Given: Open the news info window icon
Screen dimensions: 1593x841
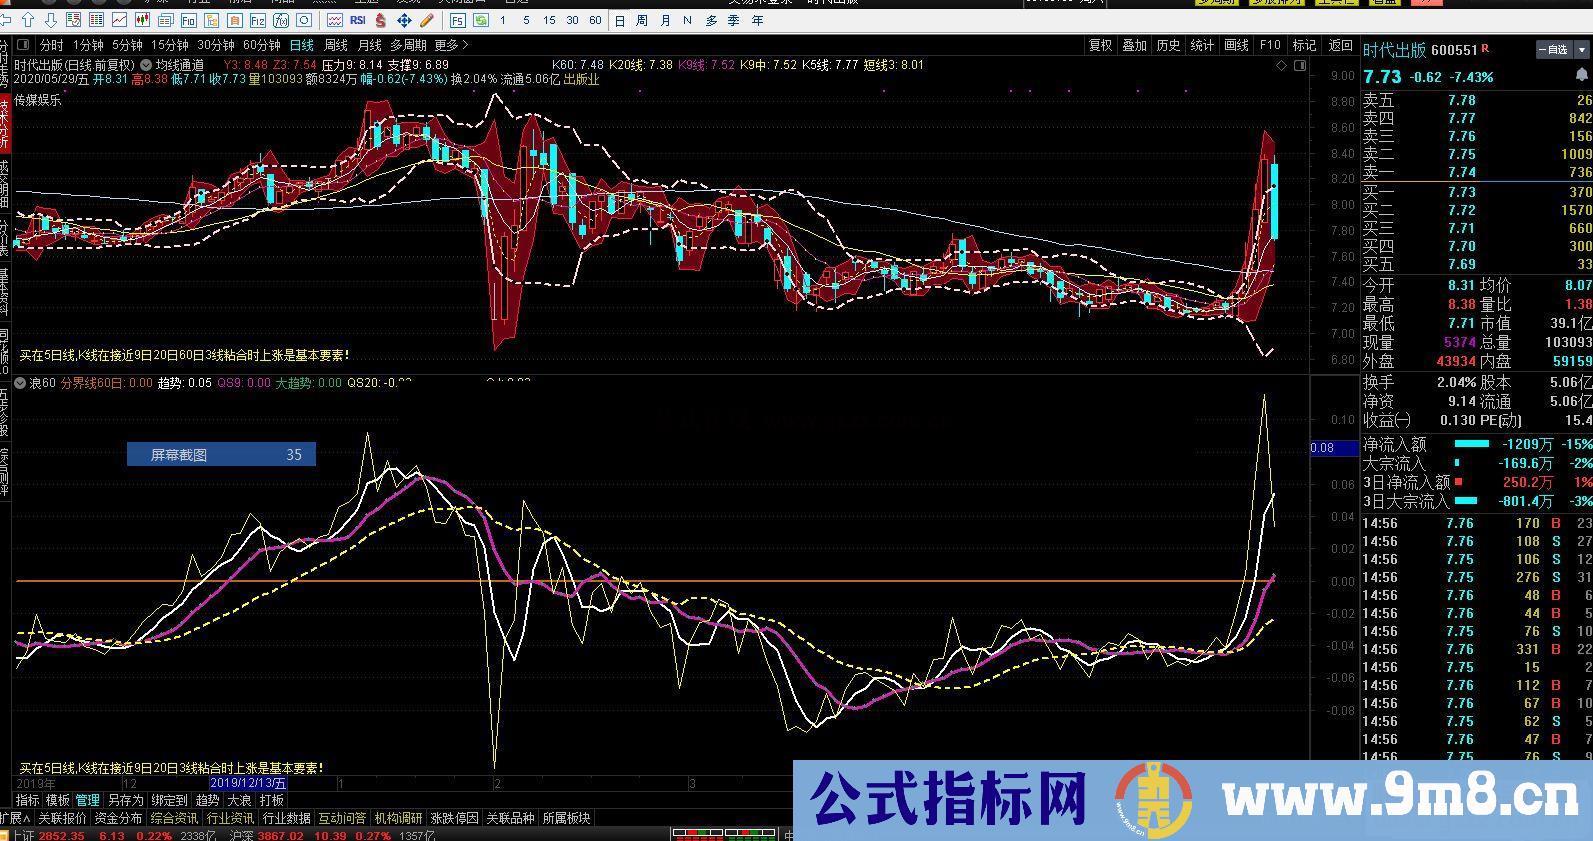Looking at the screenshot, I should click(165, 20).
